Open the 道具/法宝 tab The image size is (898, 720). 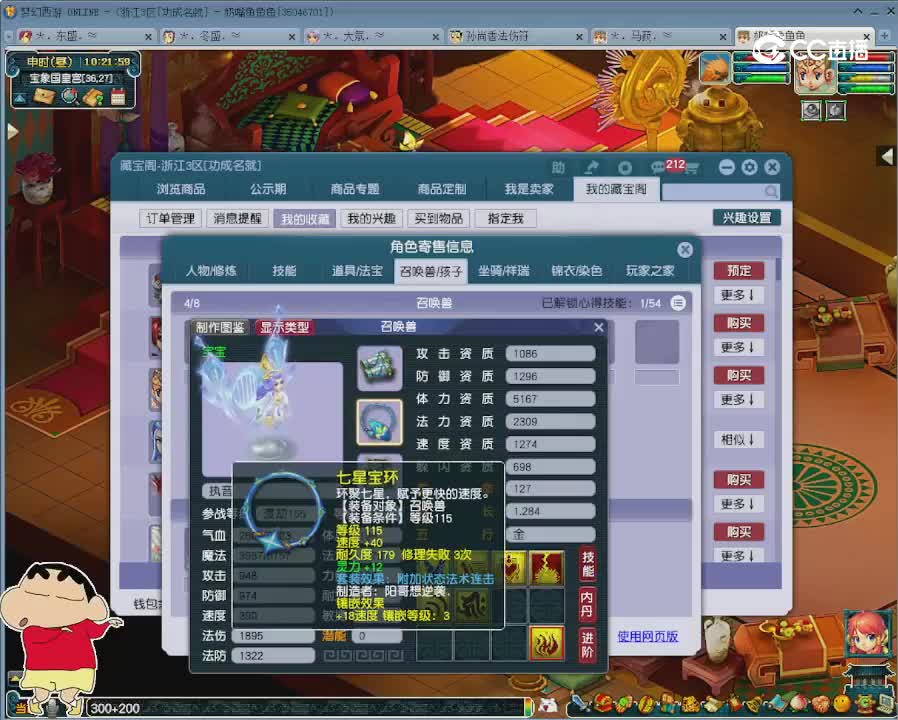click(357, 271)
